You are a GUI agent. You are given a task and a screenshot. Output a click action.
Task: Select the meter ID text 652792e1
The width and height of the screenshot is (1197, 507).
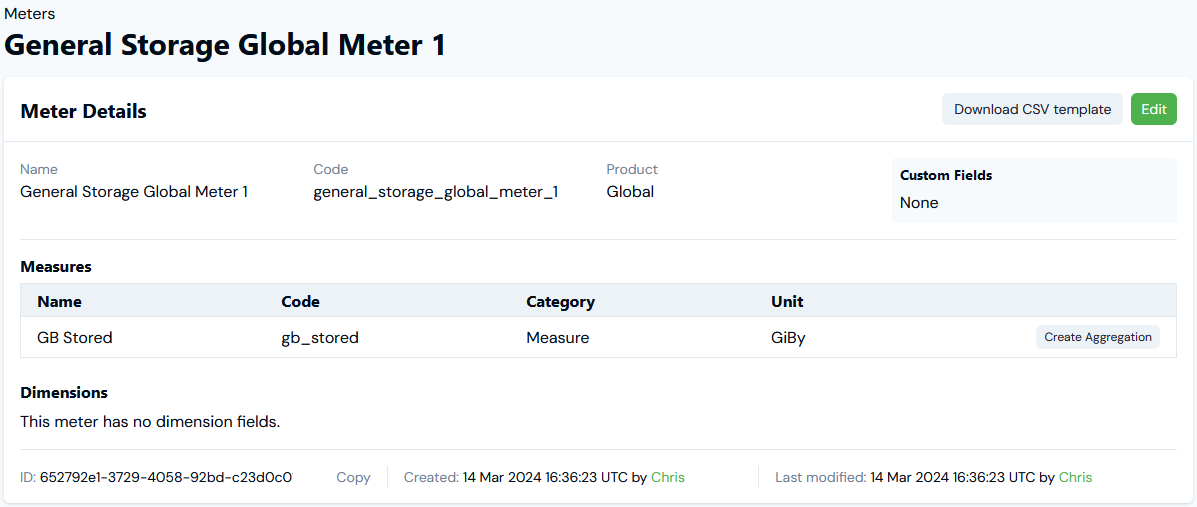(x=166, y=477)
